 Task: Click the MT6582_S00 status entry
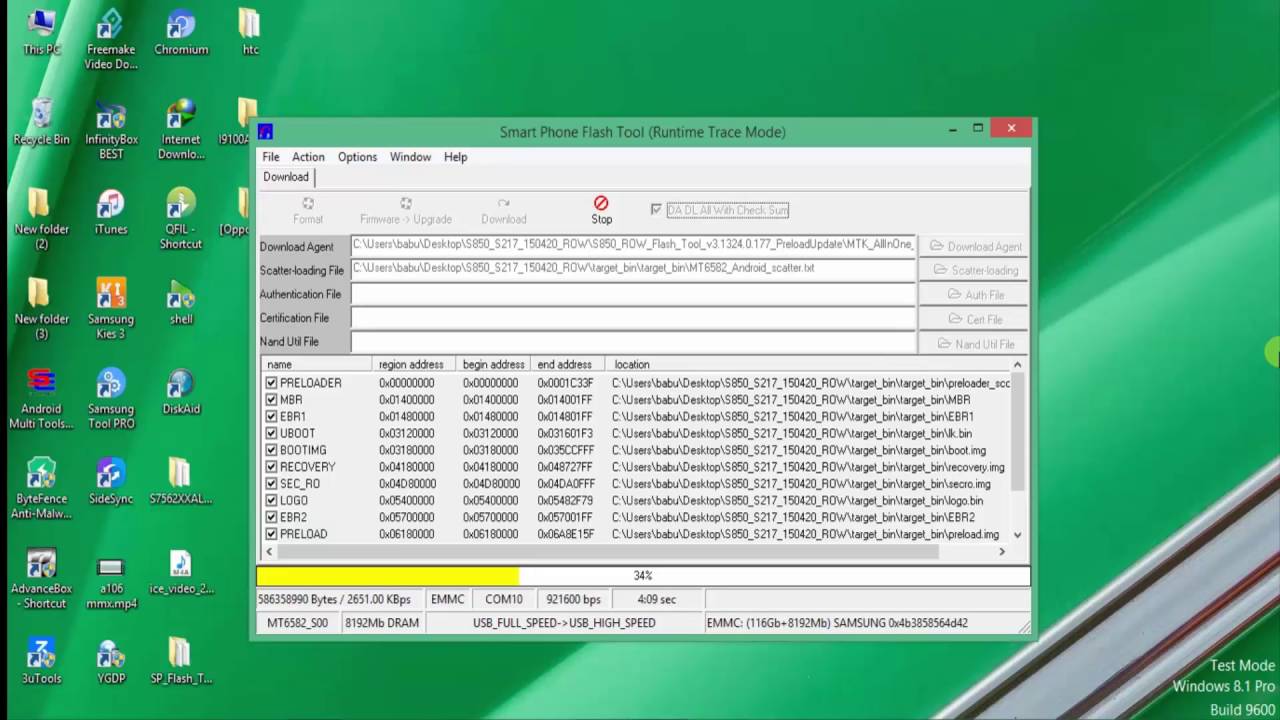[x=297, y=622]
